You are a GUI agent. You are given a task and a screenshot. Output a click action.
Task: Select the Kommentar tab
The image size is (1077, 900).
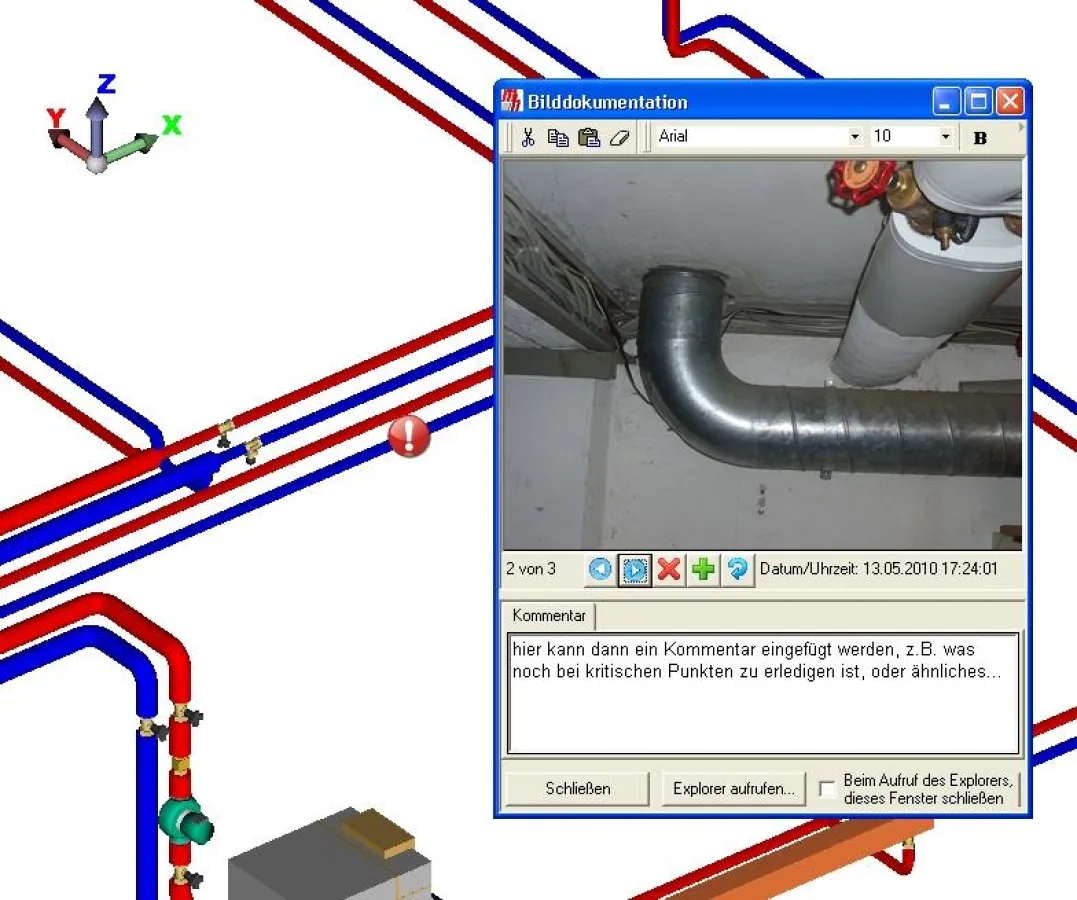[x=549, y=616]
